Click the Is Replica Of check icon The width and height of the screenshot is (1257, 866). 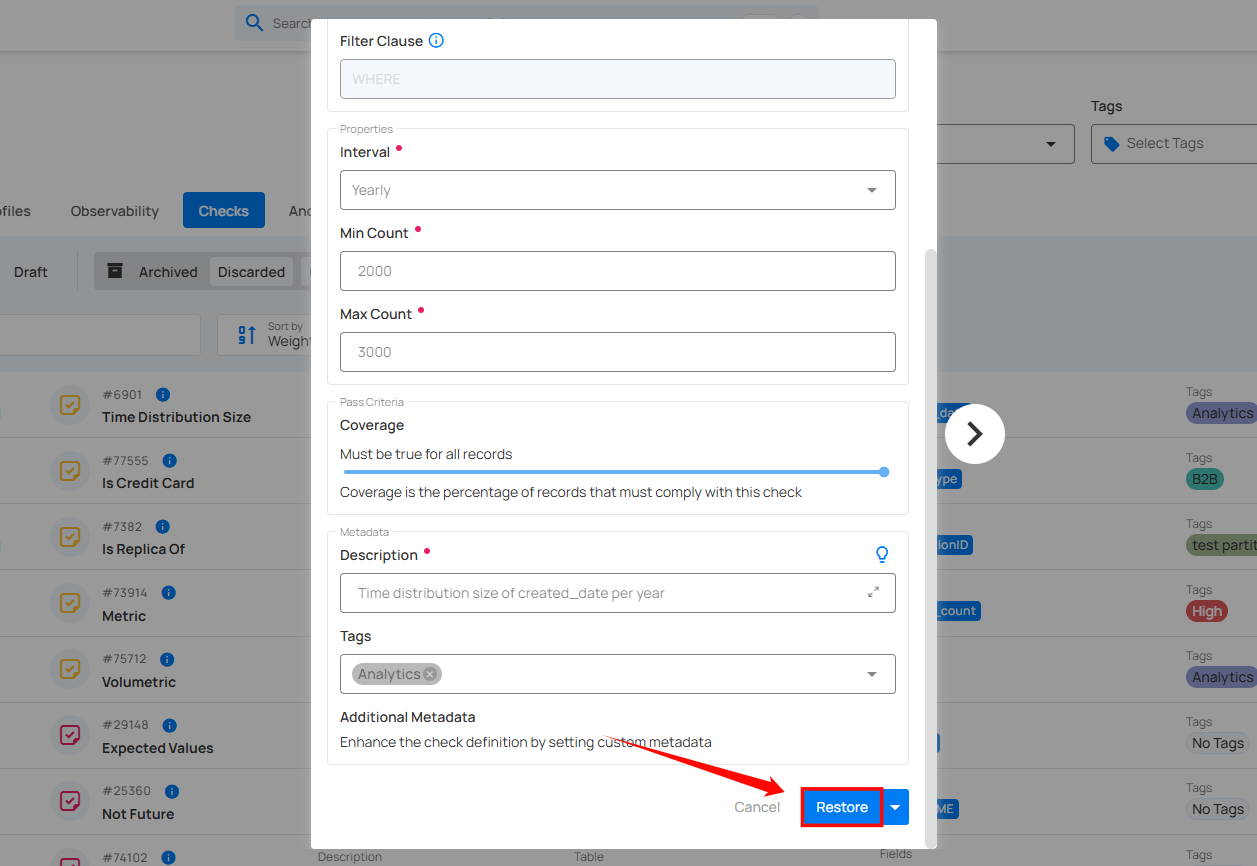[70, 537]
